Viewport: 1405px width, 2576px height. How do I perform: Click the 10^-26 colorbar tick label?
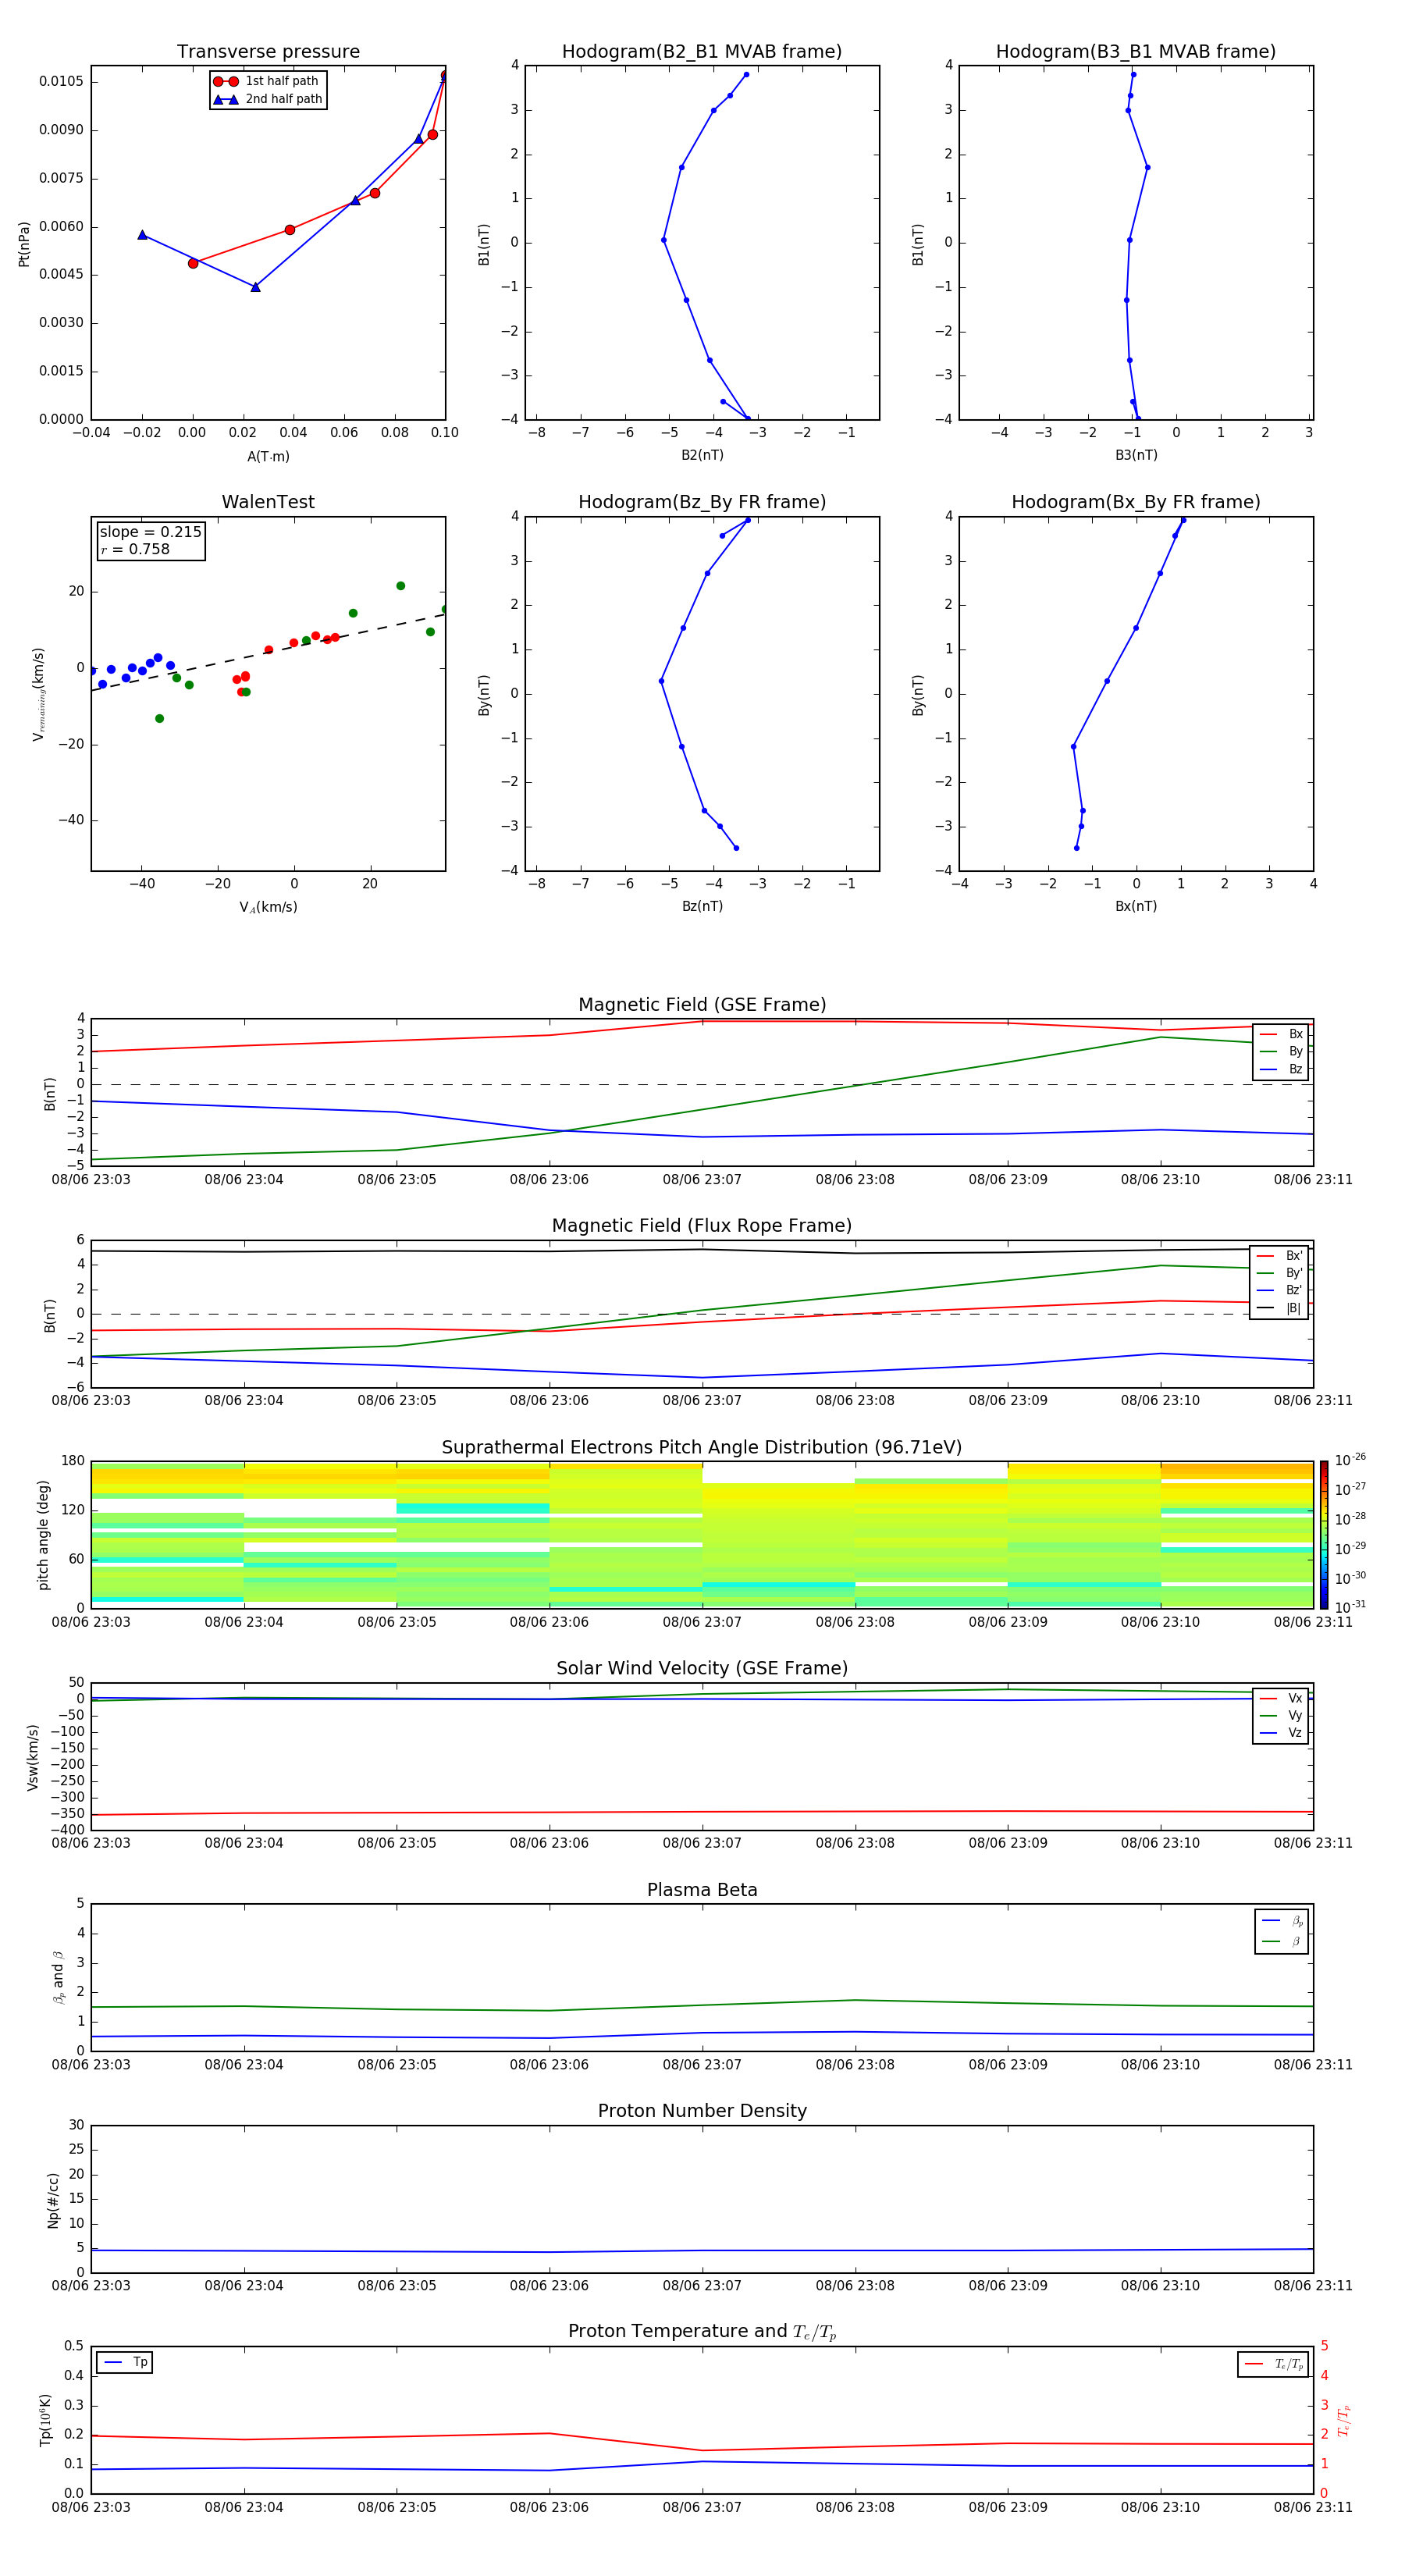1350,1460
